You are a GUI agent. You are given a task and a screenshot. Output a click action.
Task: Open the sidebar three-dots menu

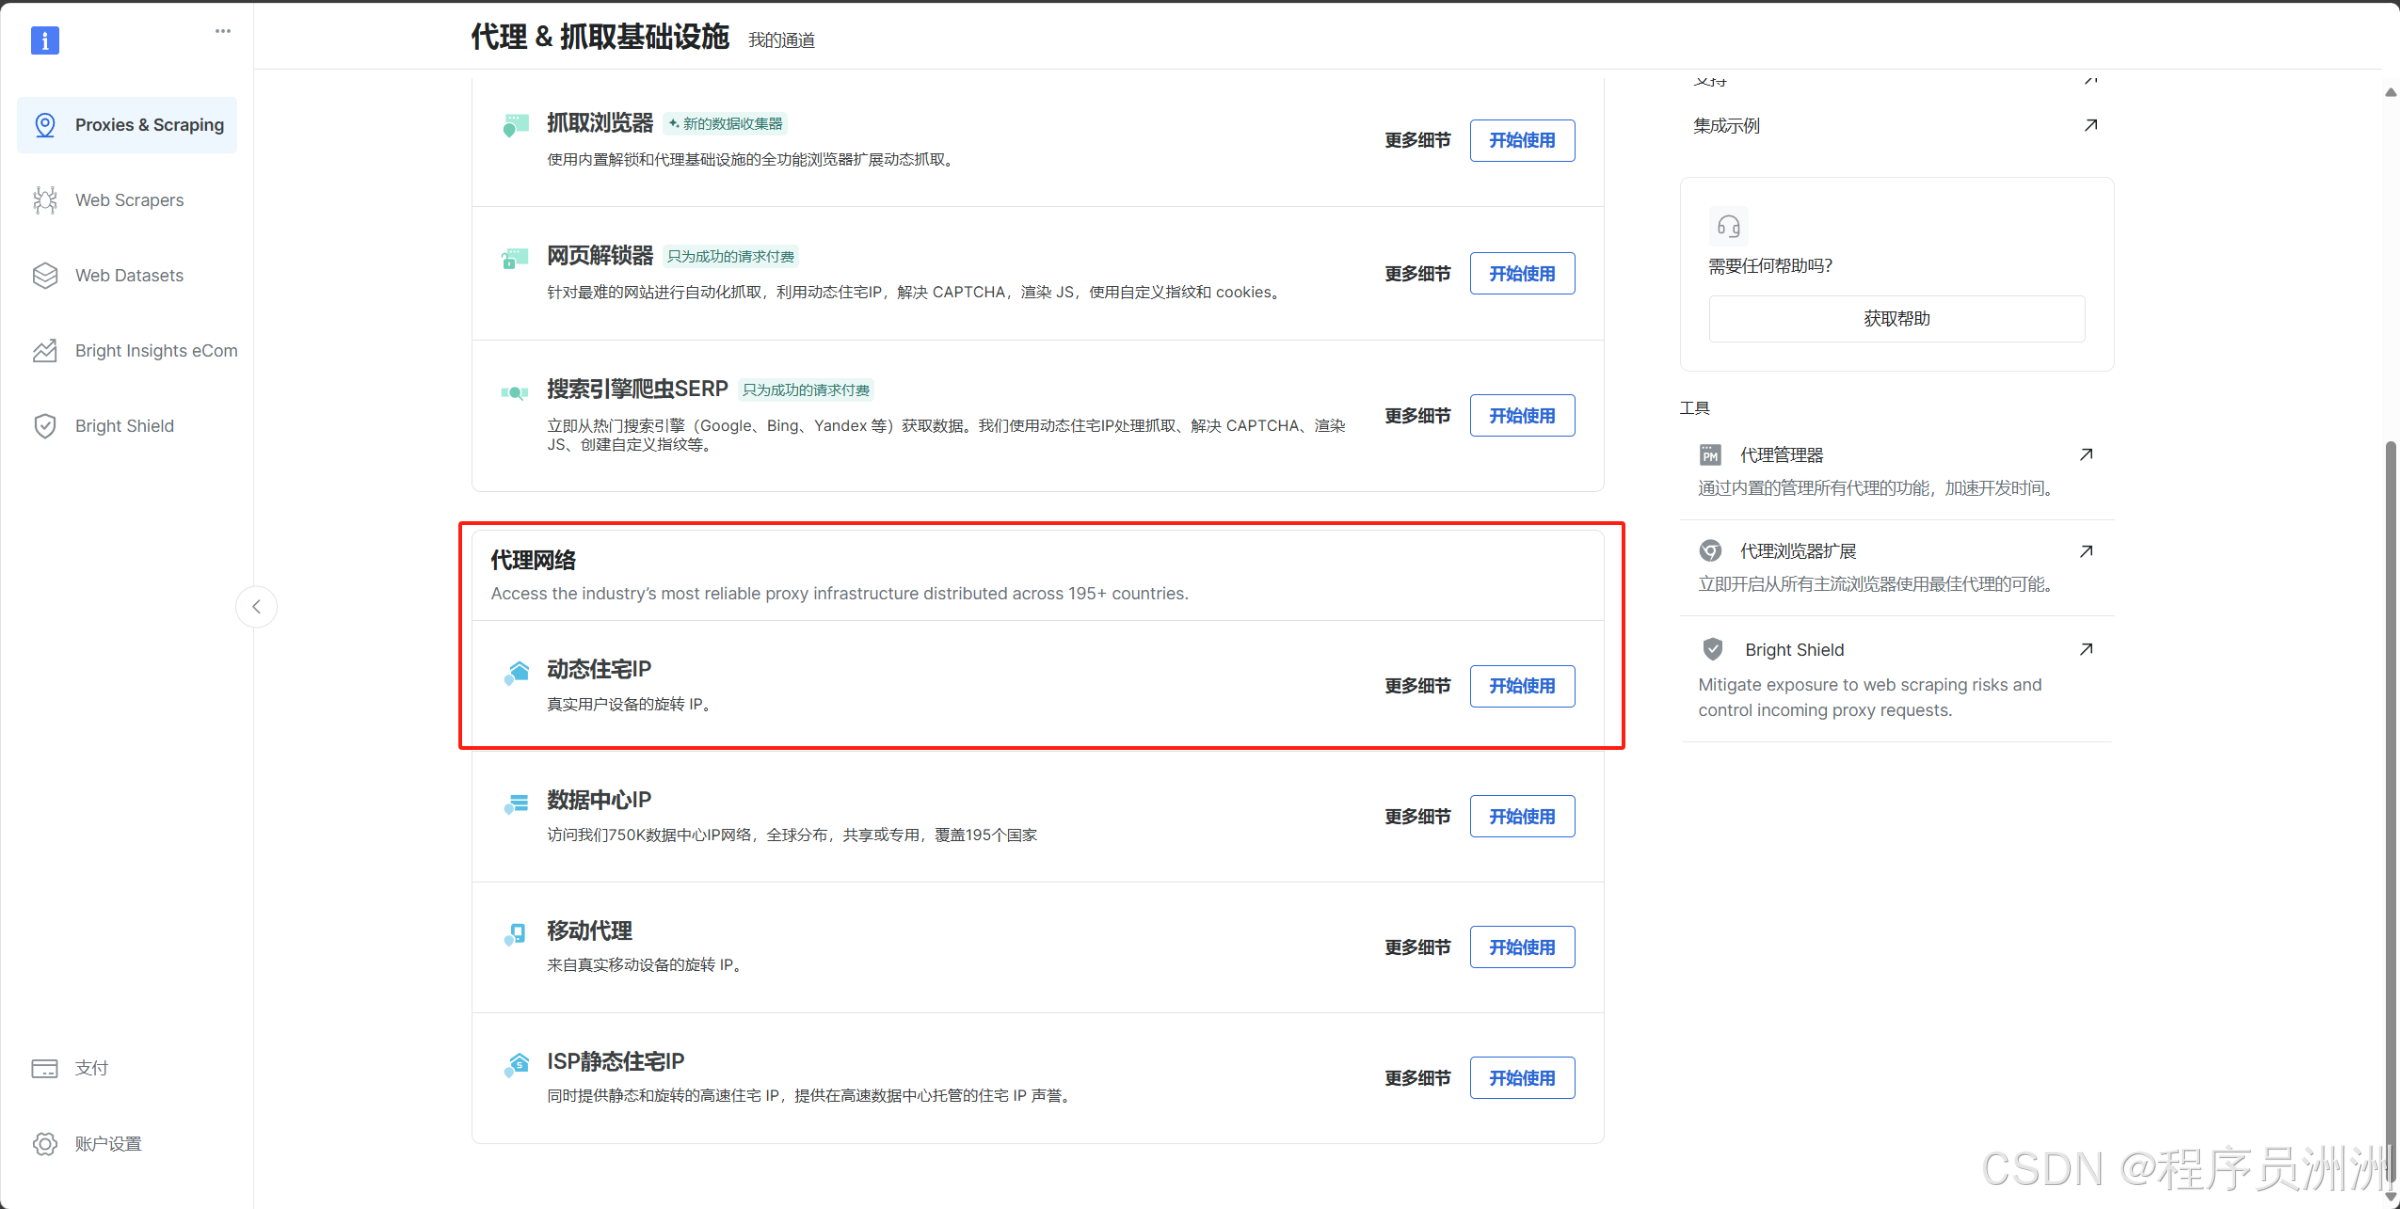click(223, 31)
